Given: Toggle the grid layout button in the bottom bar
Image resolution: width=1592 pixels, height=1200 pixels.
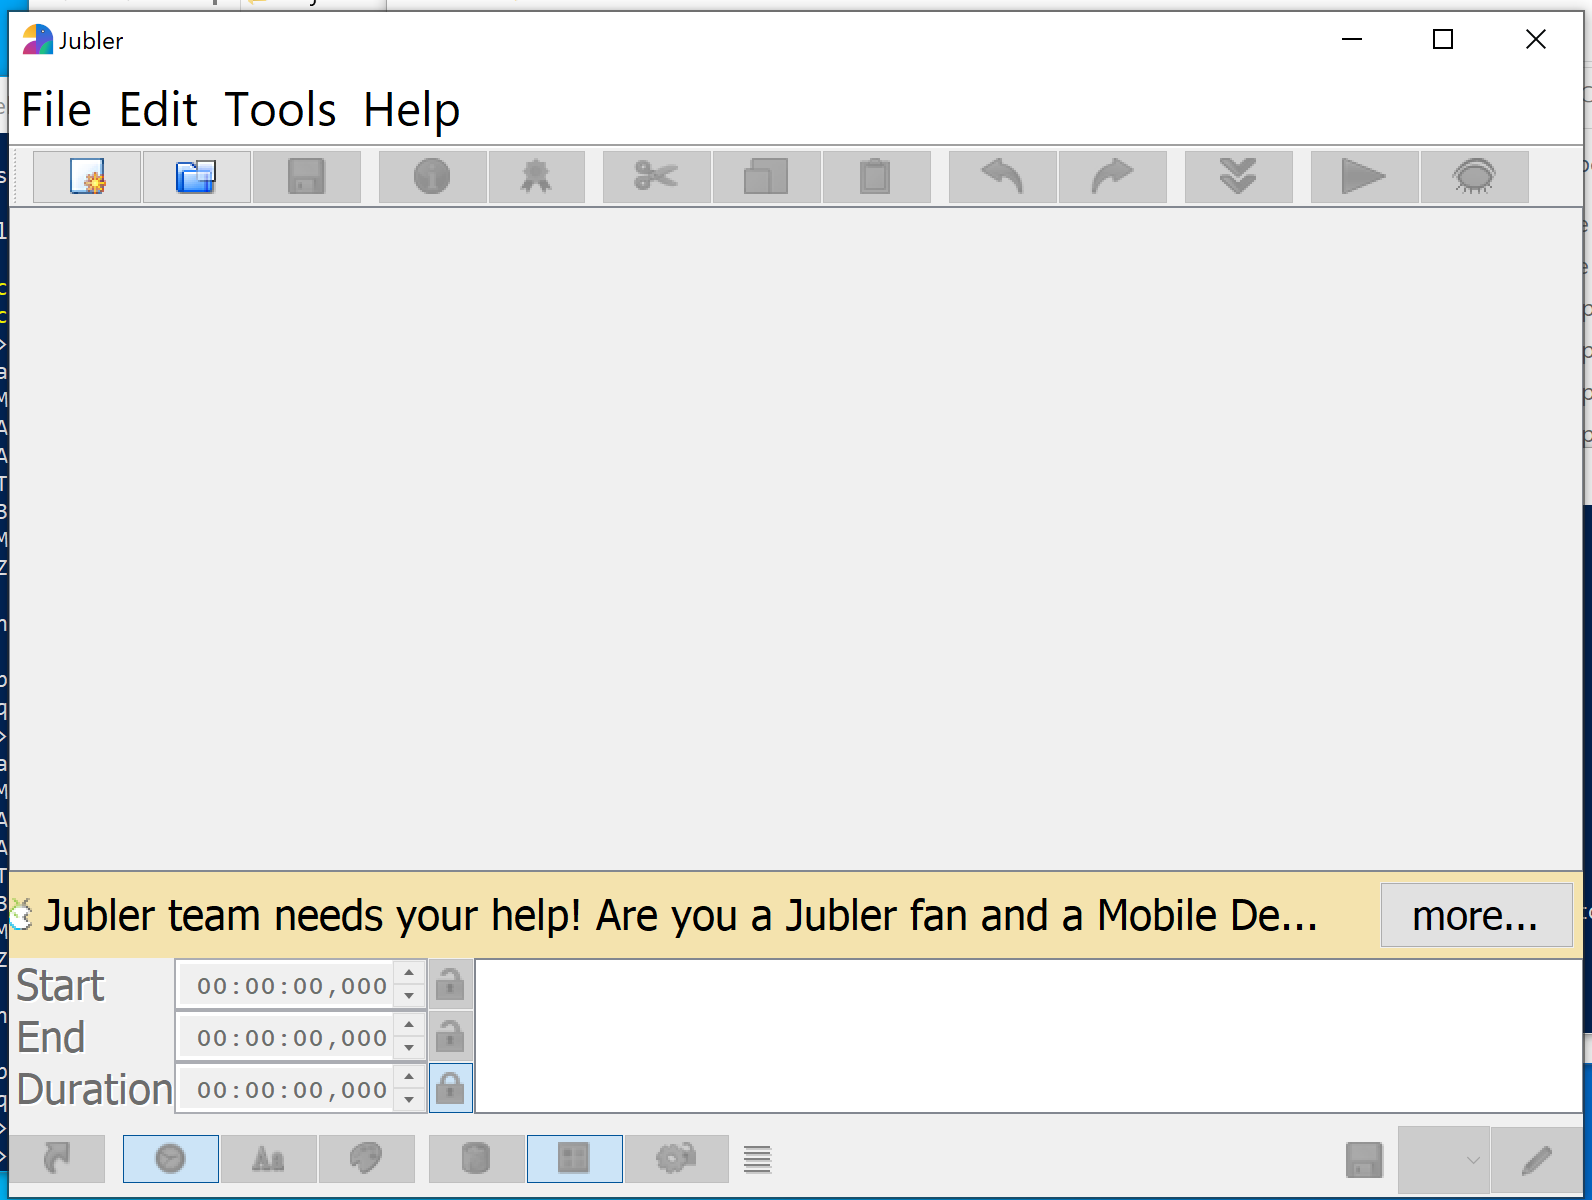Looking at the screenshot, I should [x=574, y=1159].
